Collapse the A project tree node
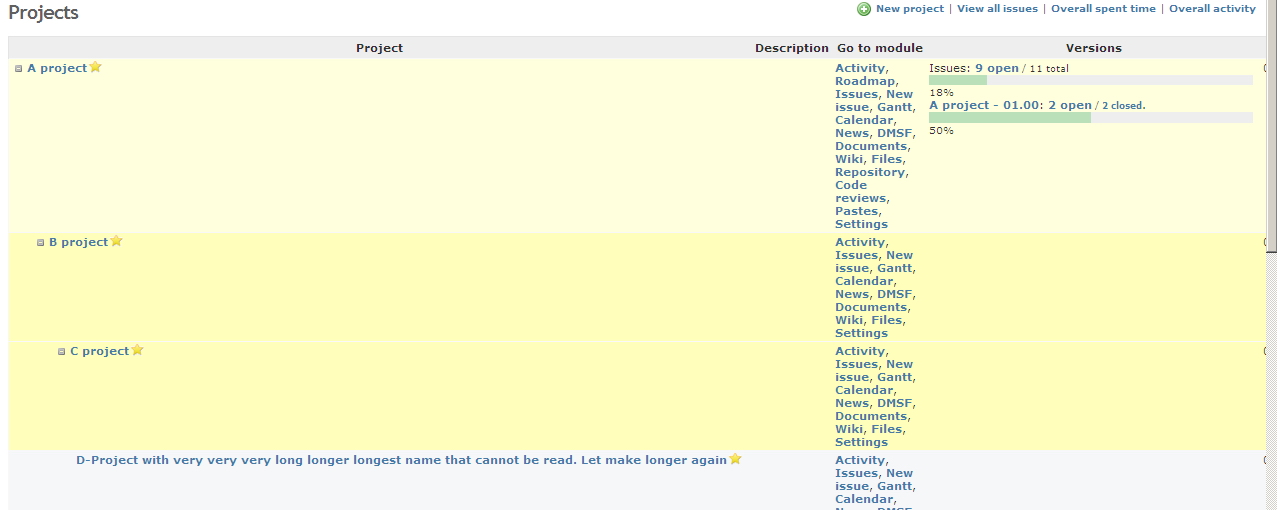 pos(19,69)
